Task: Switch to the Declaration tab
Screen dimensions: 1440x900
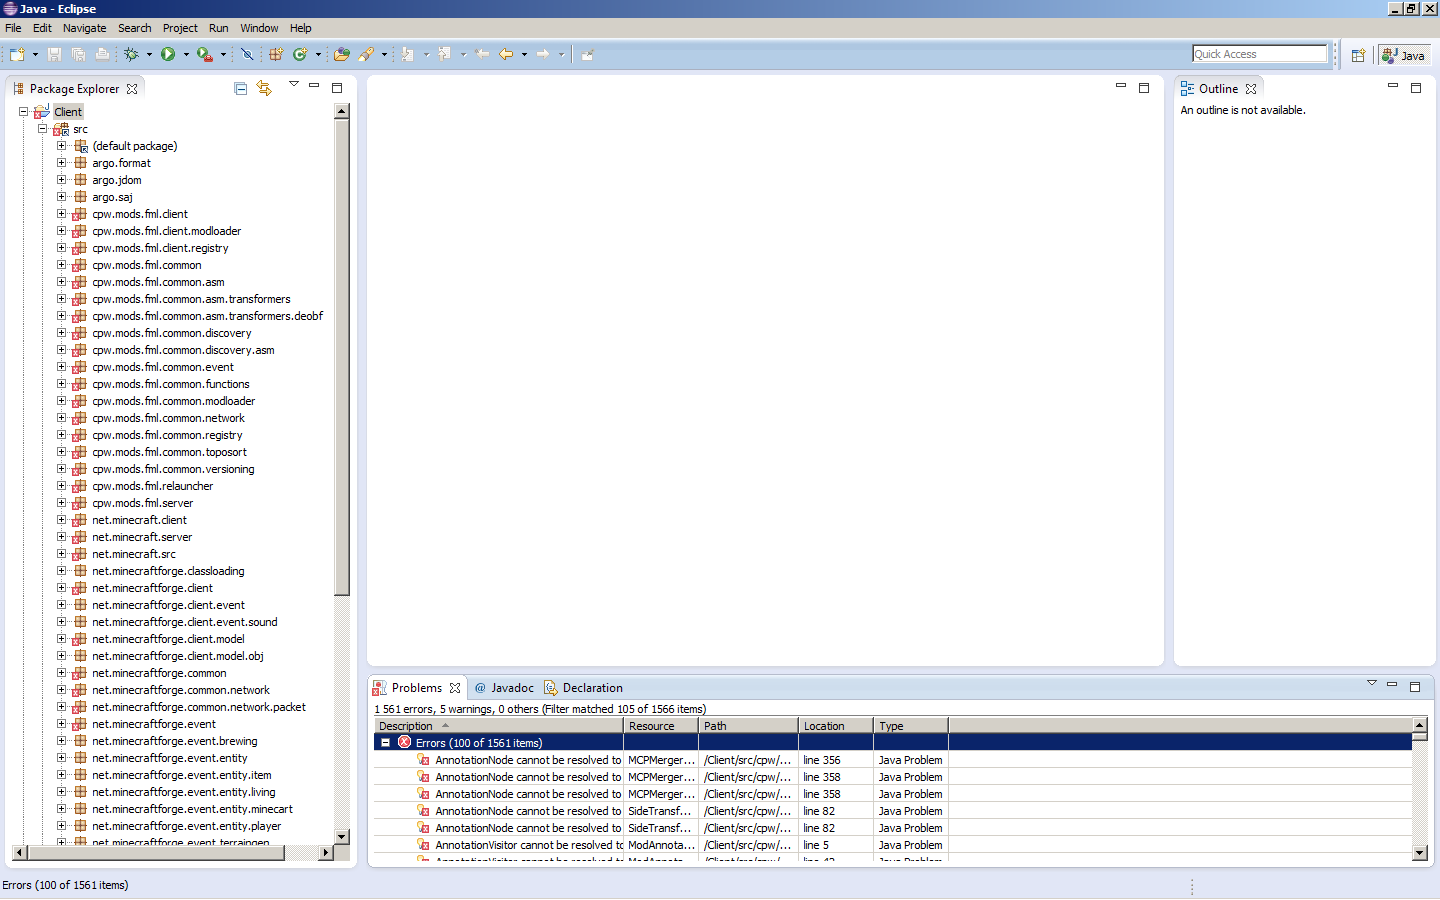Action: pyautogui.click(x=583, y=688)
